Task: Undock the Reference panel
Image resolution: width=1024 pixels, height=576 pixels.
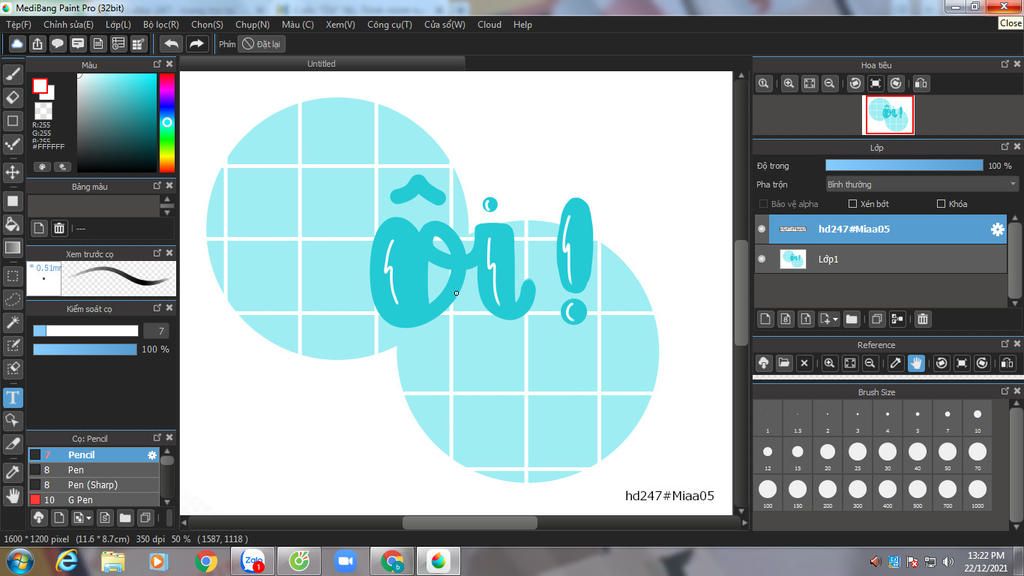Action: (1005, 344)
